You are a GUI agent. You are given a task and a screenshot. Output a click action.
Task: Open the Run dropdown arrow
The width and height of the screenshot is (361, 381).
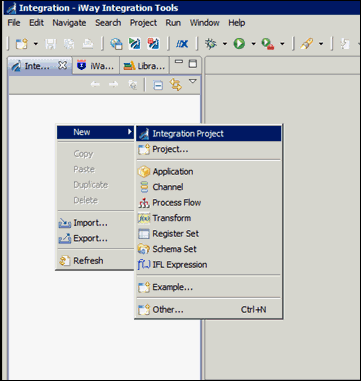(253, 44)
